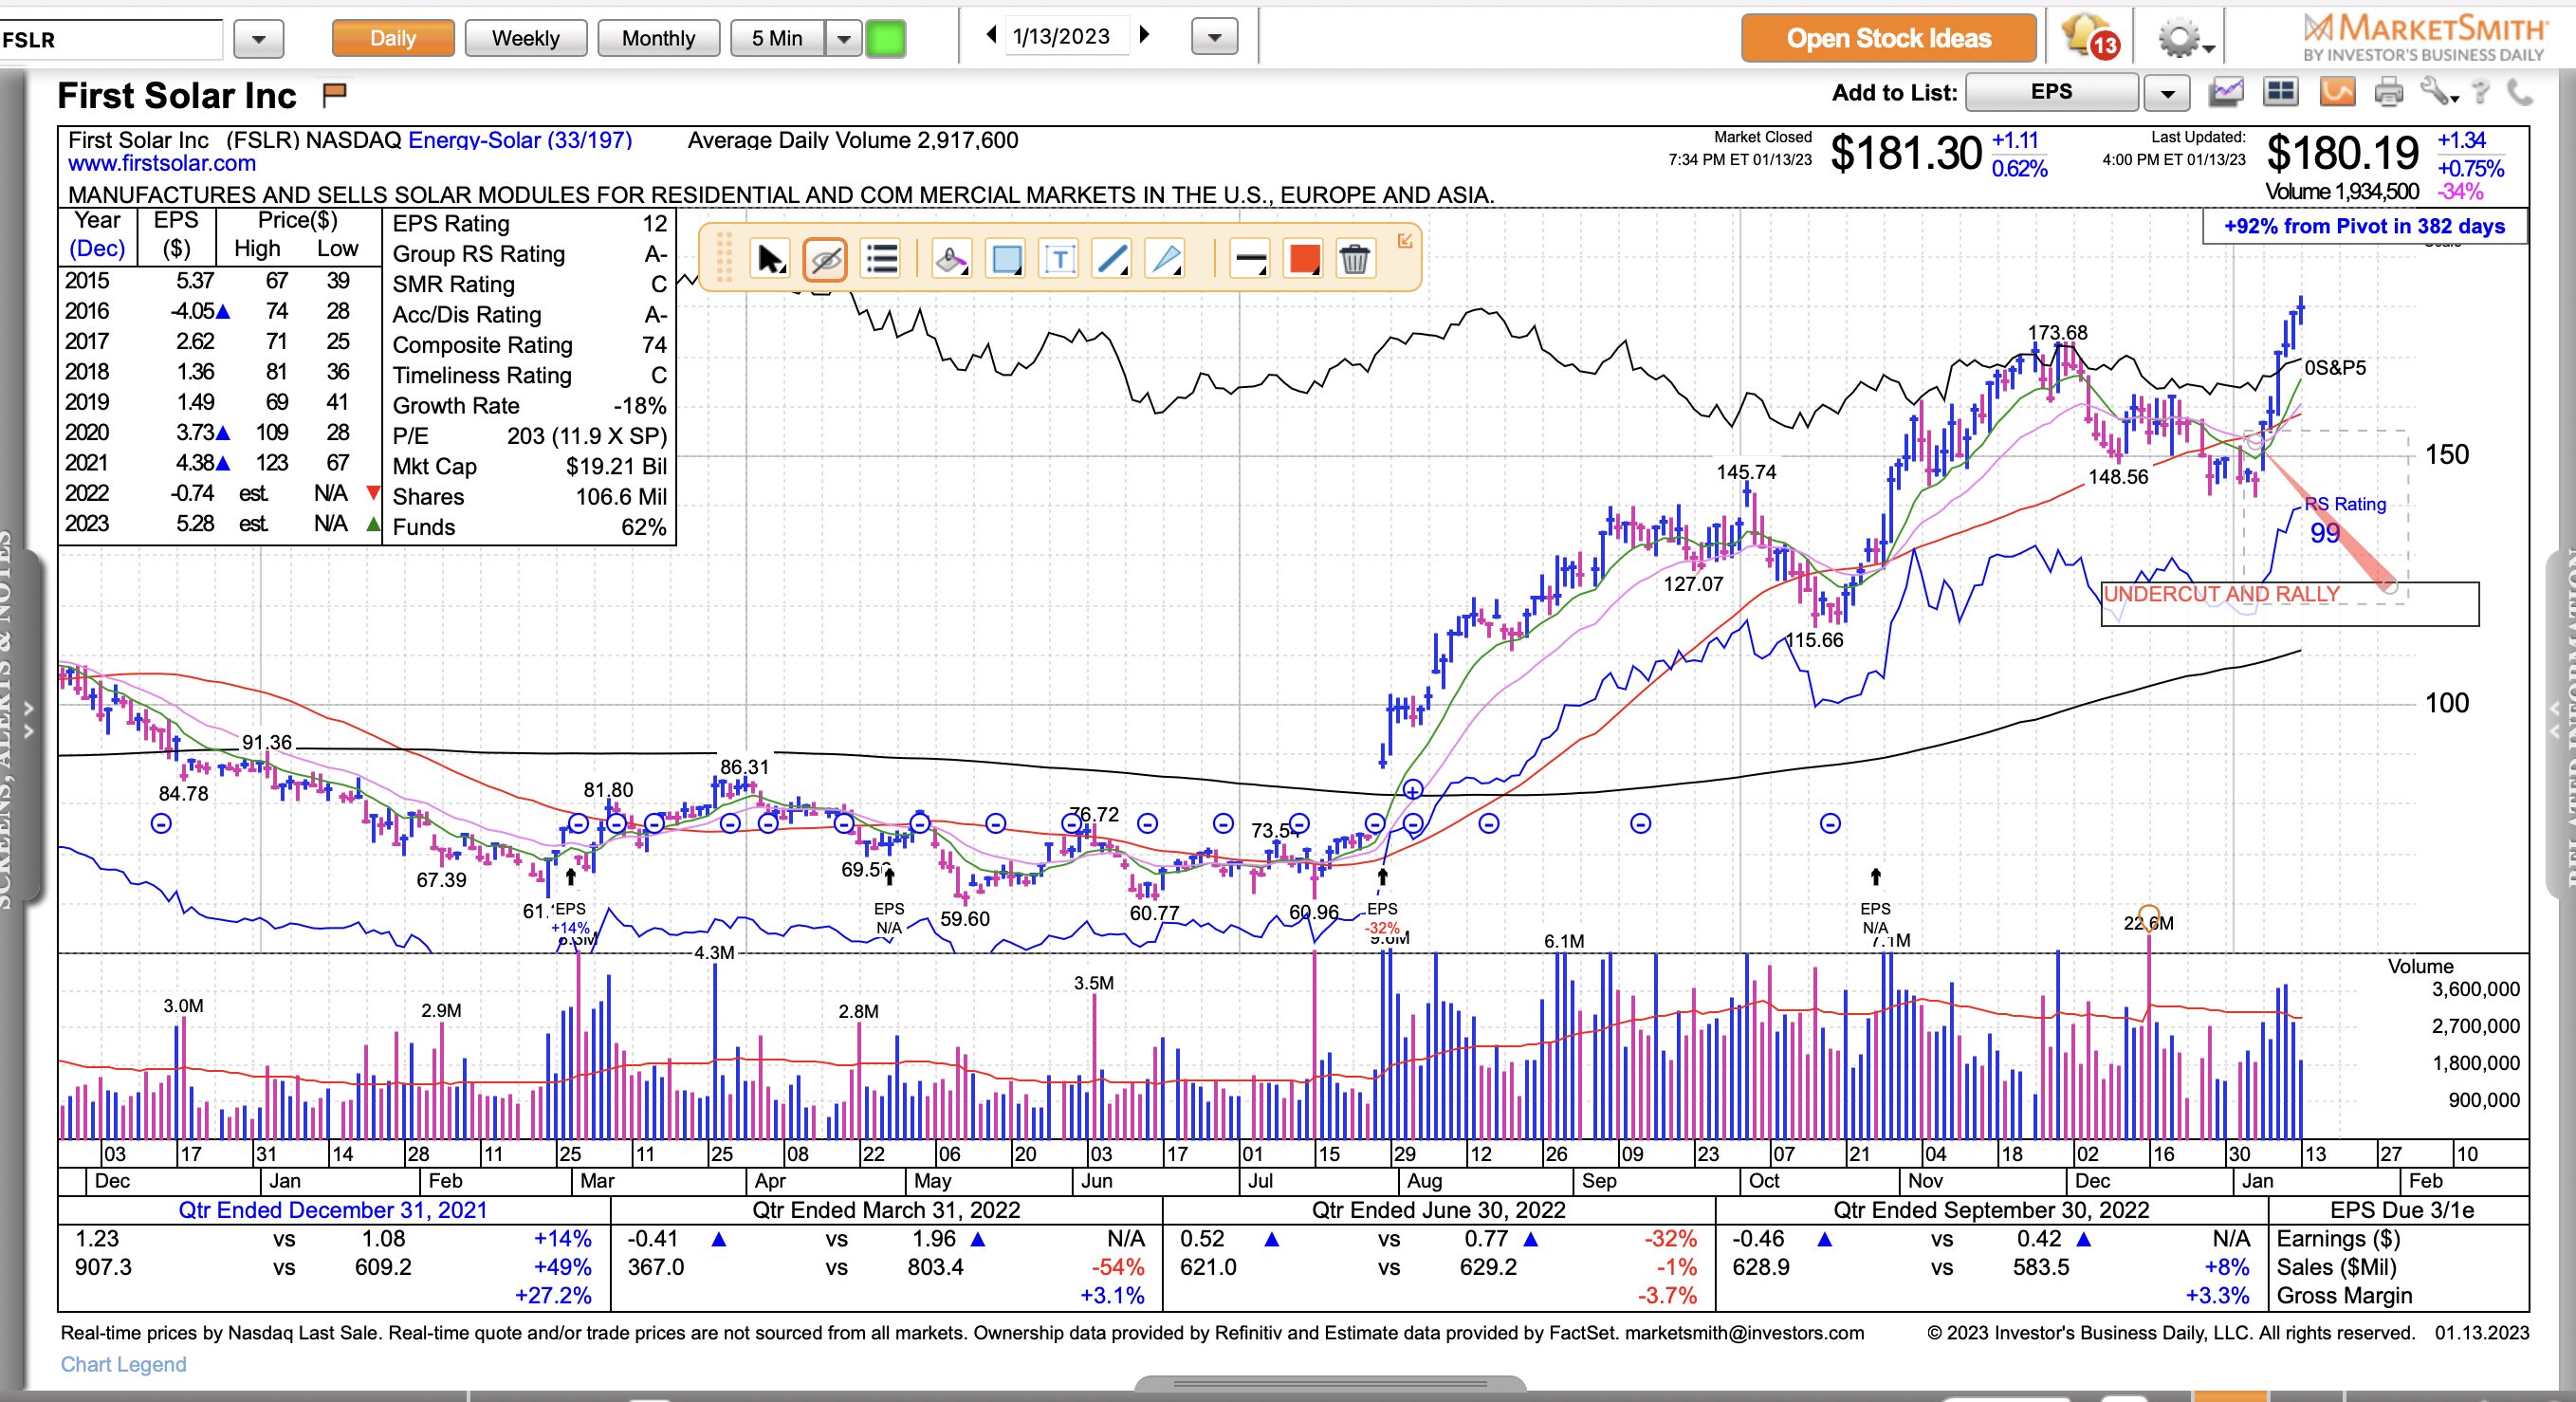The width and height of the screenshot is (2576, 1402).
Task: Select the triangle pointer drawing tool
Action: (x=1166, y=260)
